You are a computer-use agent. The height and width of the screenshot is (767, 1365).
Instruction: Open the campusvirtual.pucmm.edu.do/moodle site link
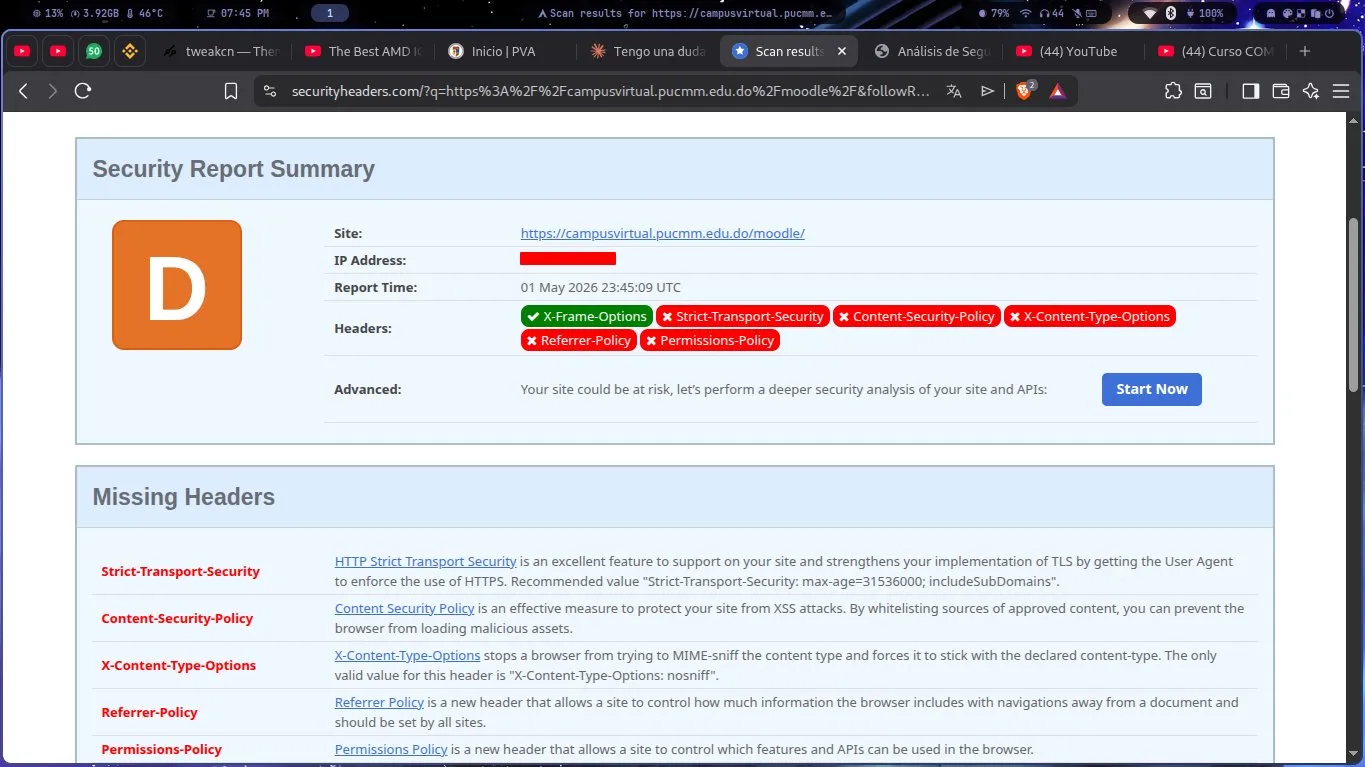[662, 233]
